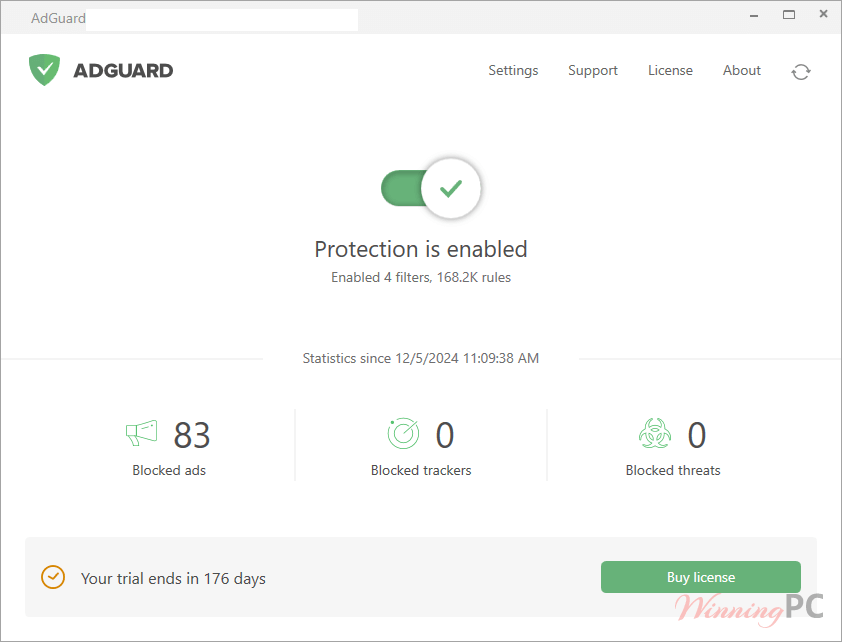Click the title bar search field
This screenshot has height=642, width=842.
221,19
